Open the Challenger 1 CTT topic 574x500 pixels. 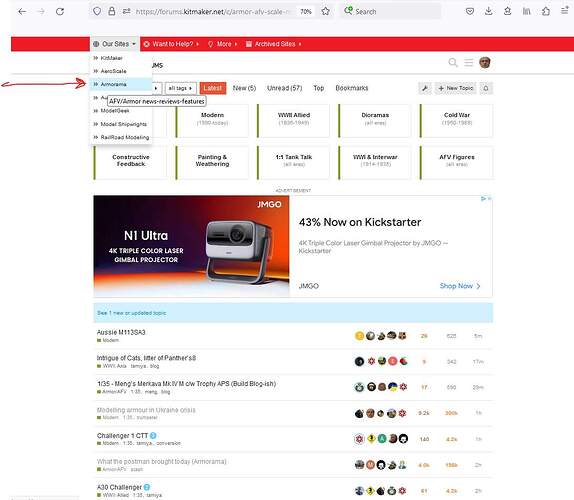pyautogui.click(x=122, y=436)
